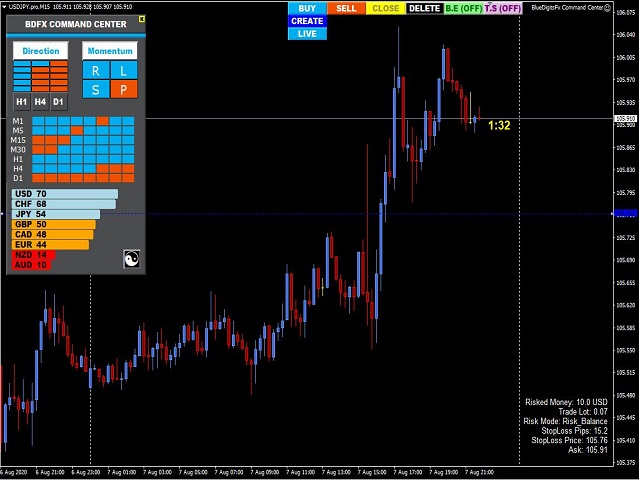Screen dimensions: 640x480
Task: Click the CHF 68 strength bar
Action: 64,204
